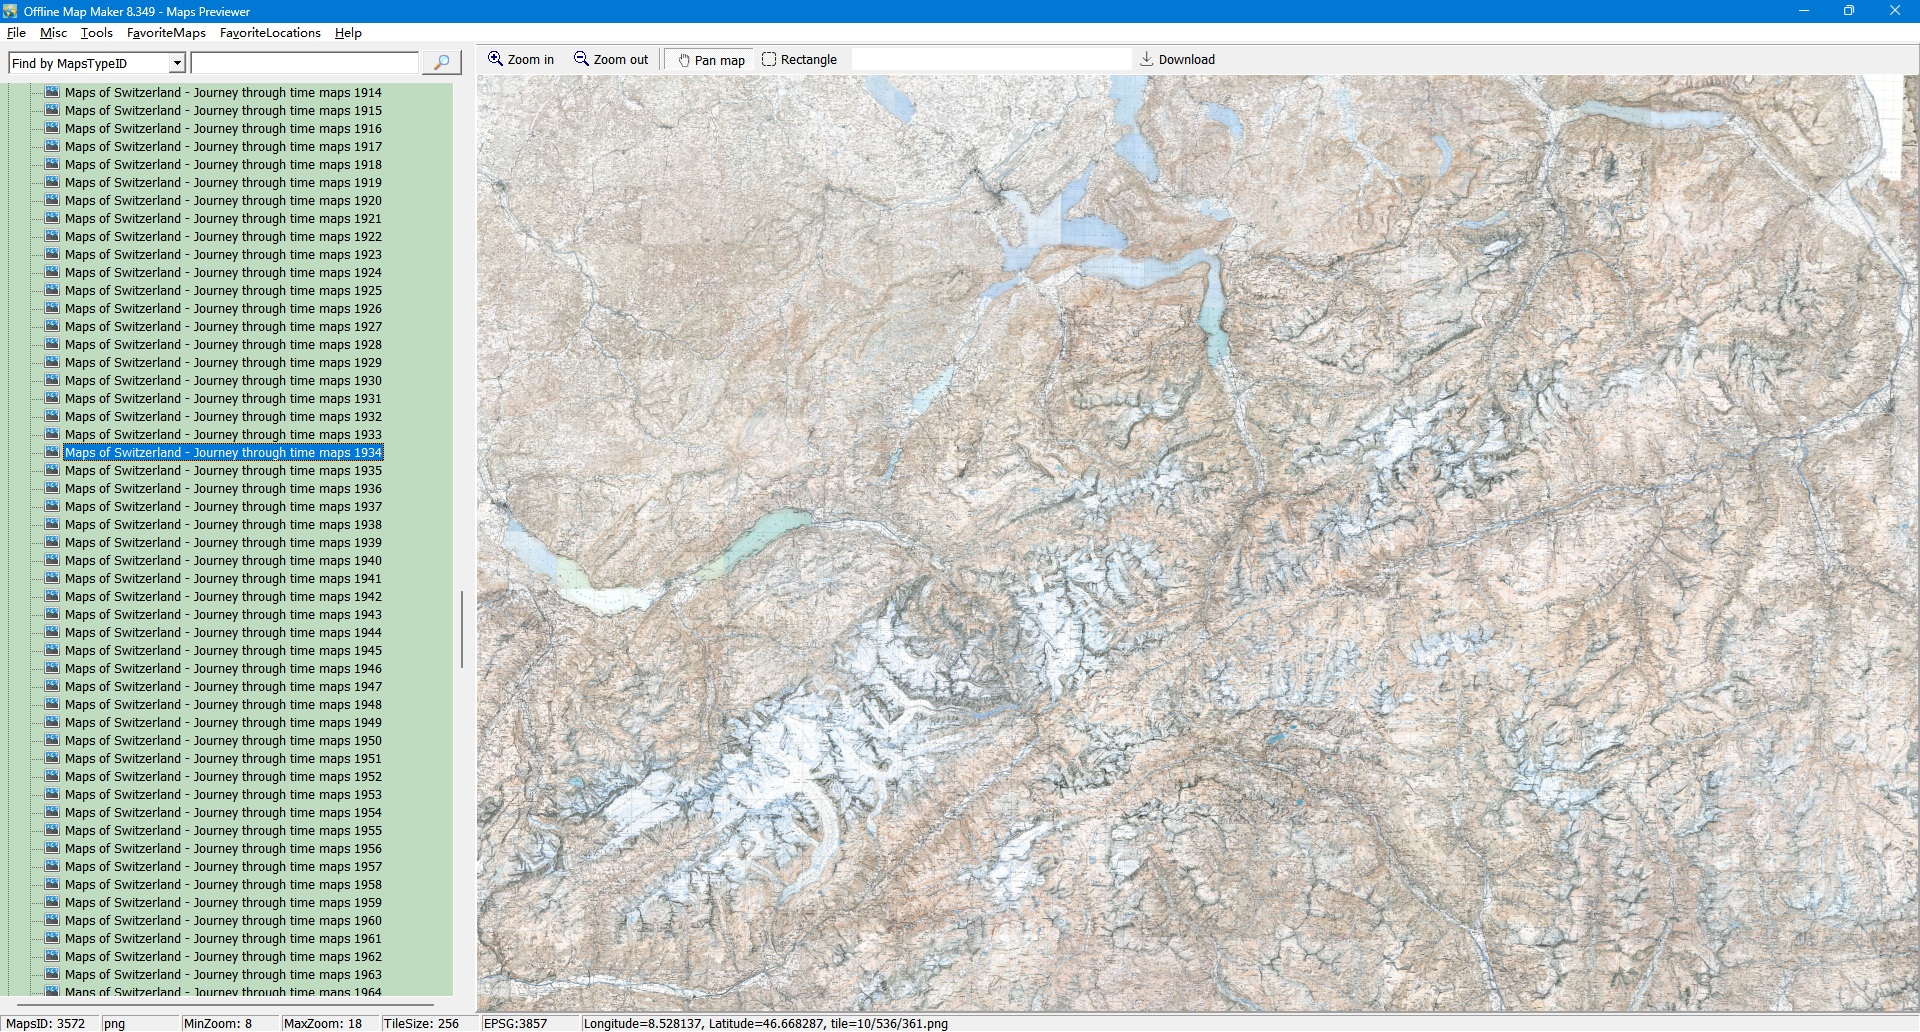Select Switzerland Journey through time maps 1935
Viewport: 1920px width, 1032px height.
point(223,471)
